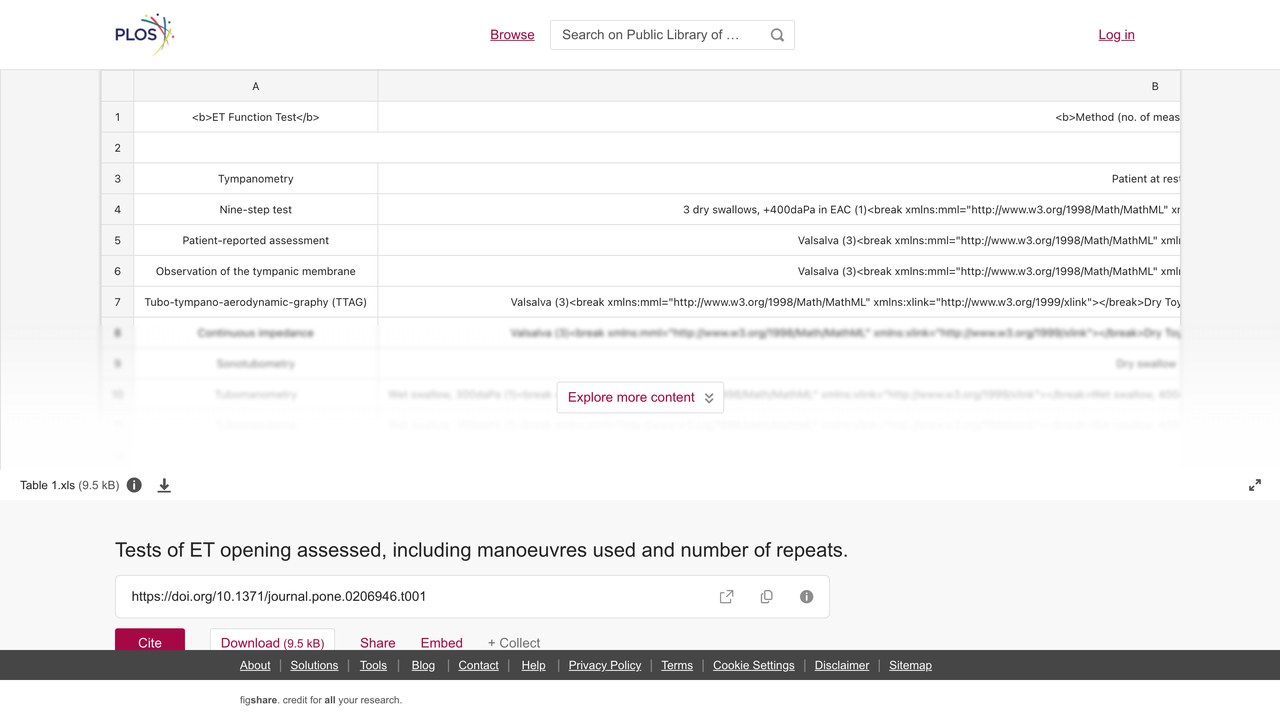This screenshot has width=1280, height=720.
Task: Click Log in link
Action: coord(1116,35)
